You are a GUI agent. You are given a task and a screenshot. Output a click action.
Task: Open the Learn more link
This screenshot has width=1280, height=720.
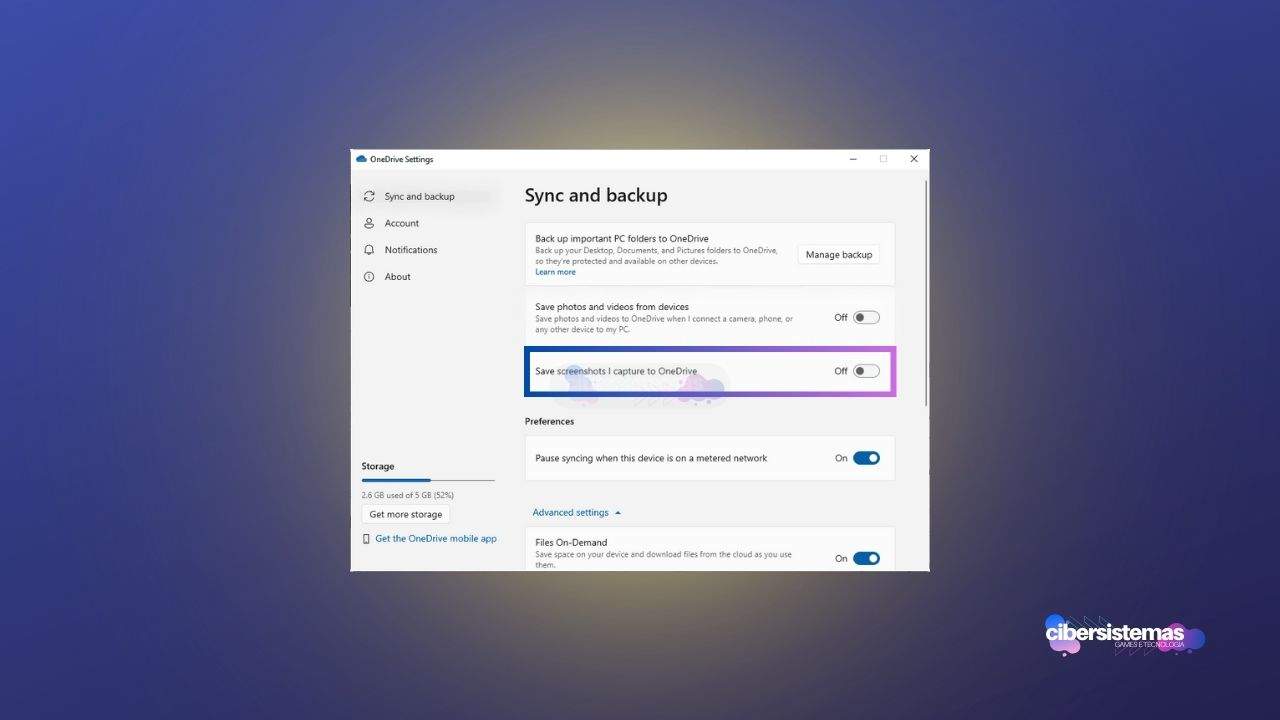point(555,272)
